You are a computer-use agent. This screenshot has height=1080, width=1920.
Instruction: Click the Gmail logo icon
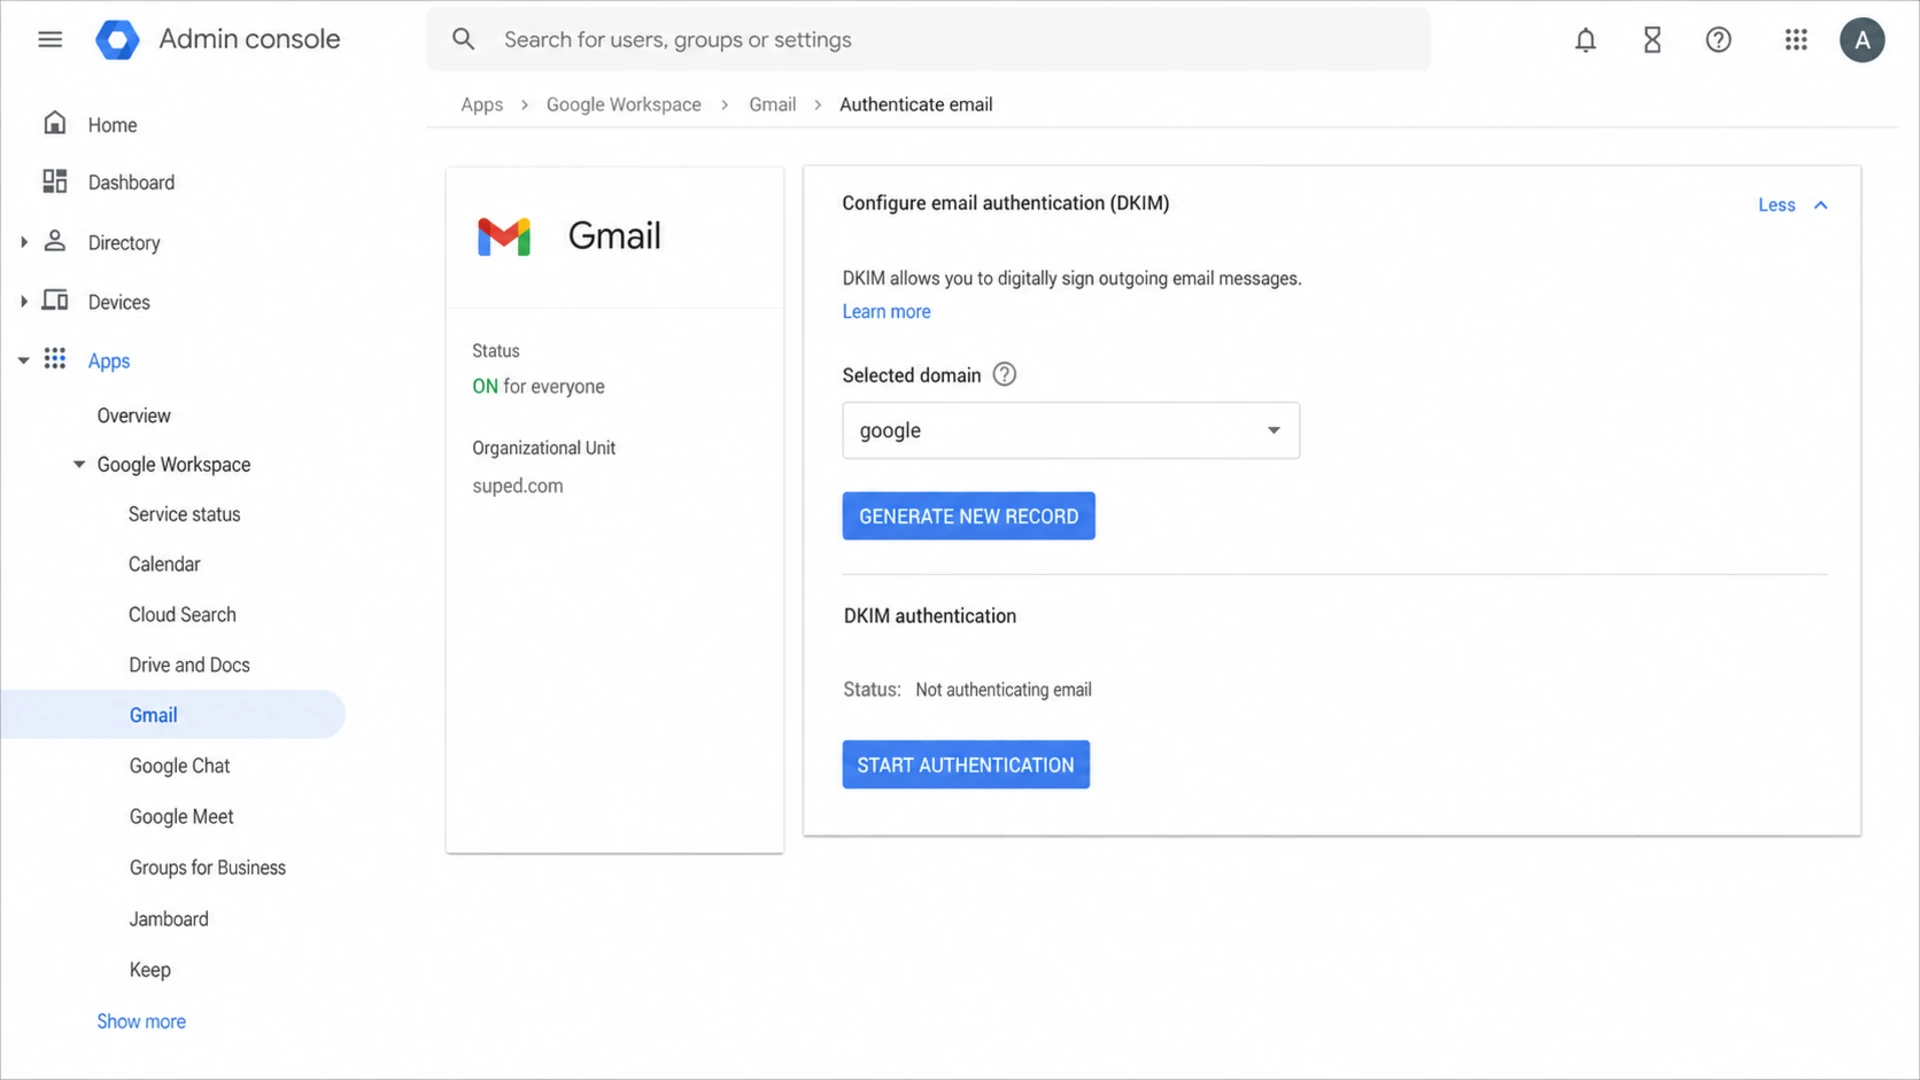coord(504,237)
